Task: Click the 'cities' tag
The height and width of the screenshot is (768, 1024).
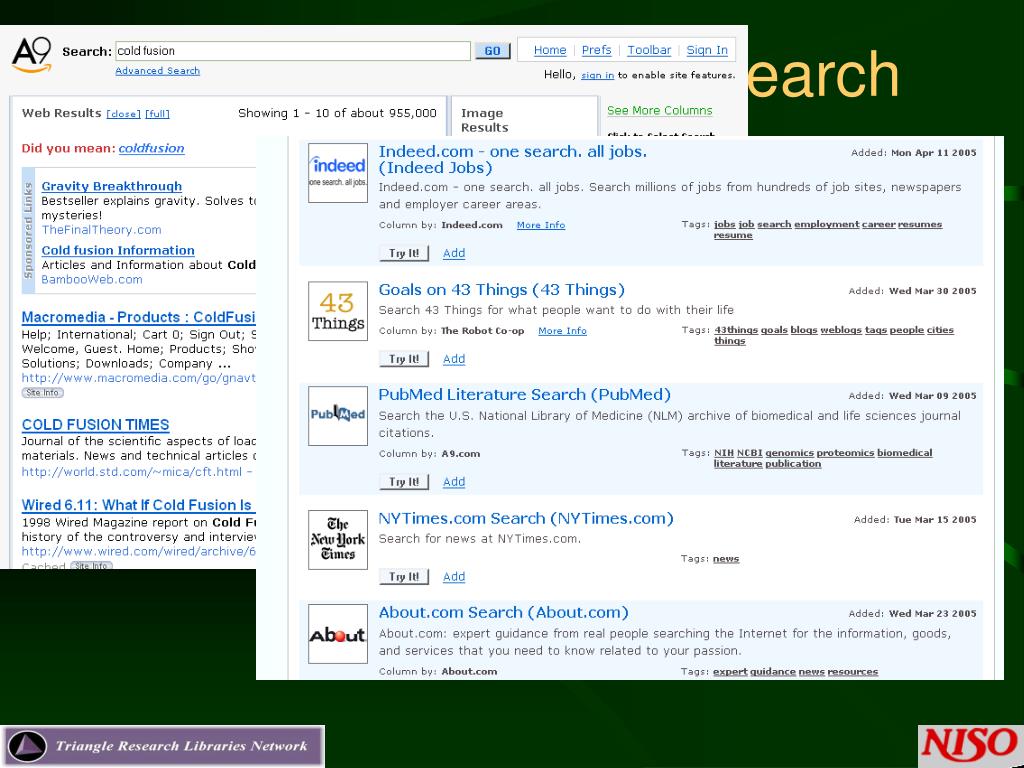Action: 940,330
